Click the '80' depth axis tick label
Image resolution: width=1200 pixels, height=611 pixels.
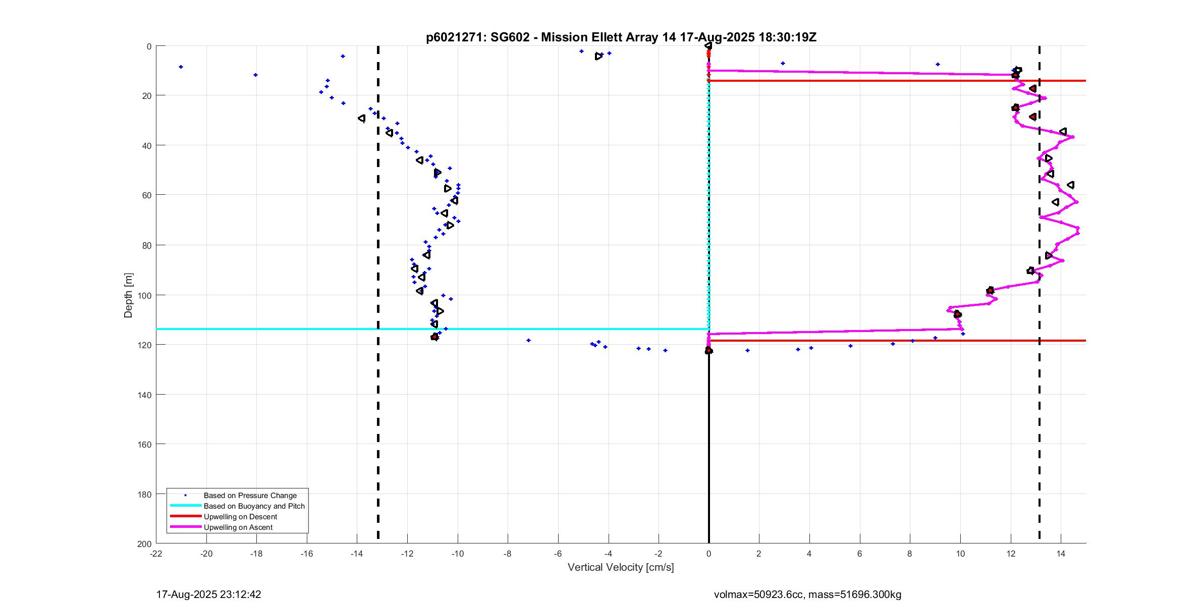click(146, 245)
